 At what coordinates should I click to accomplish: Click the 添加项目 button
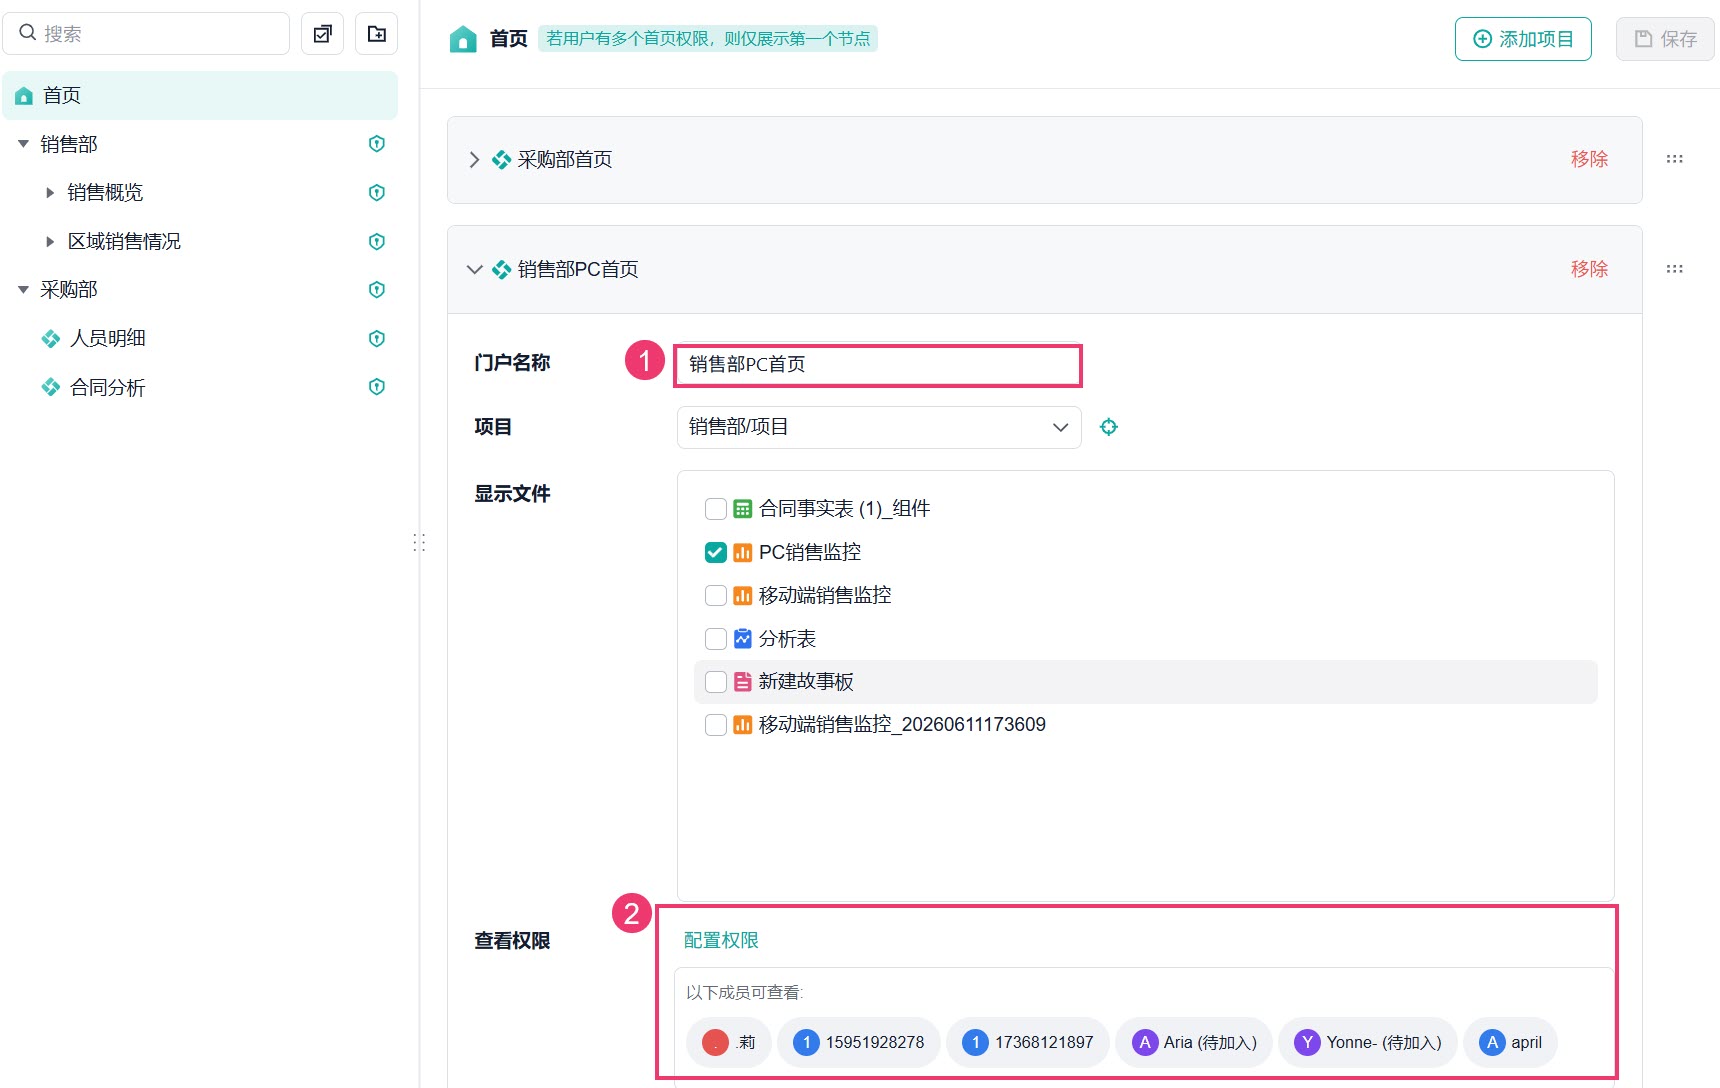click(x=1523, y=39)
